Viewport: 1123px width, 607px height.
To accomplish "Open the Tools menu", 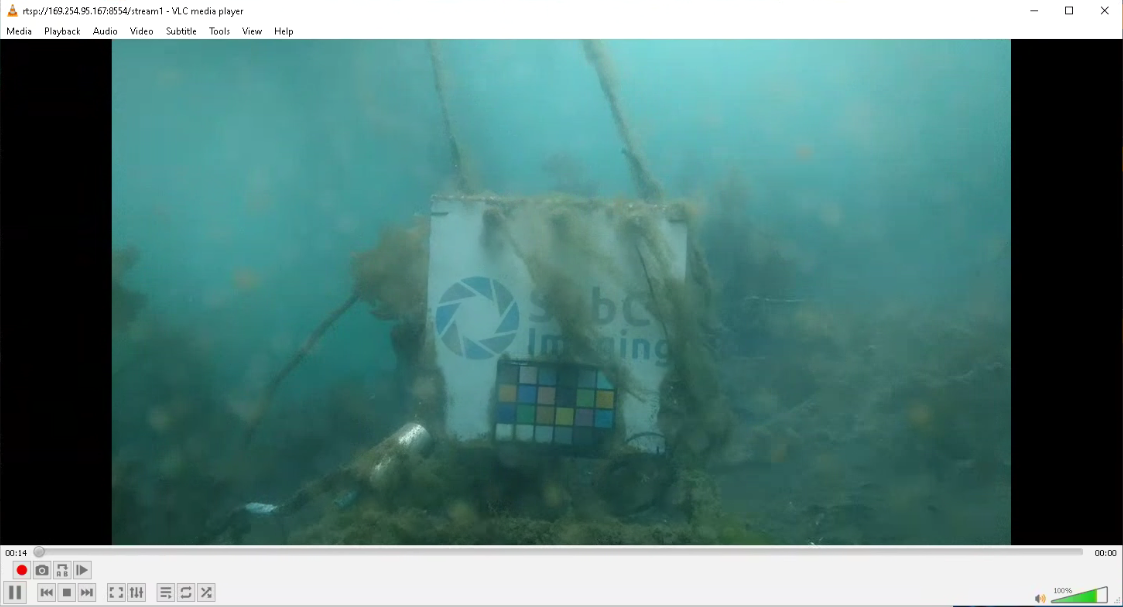I will 219,31.
